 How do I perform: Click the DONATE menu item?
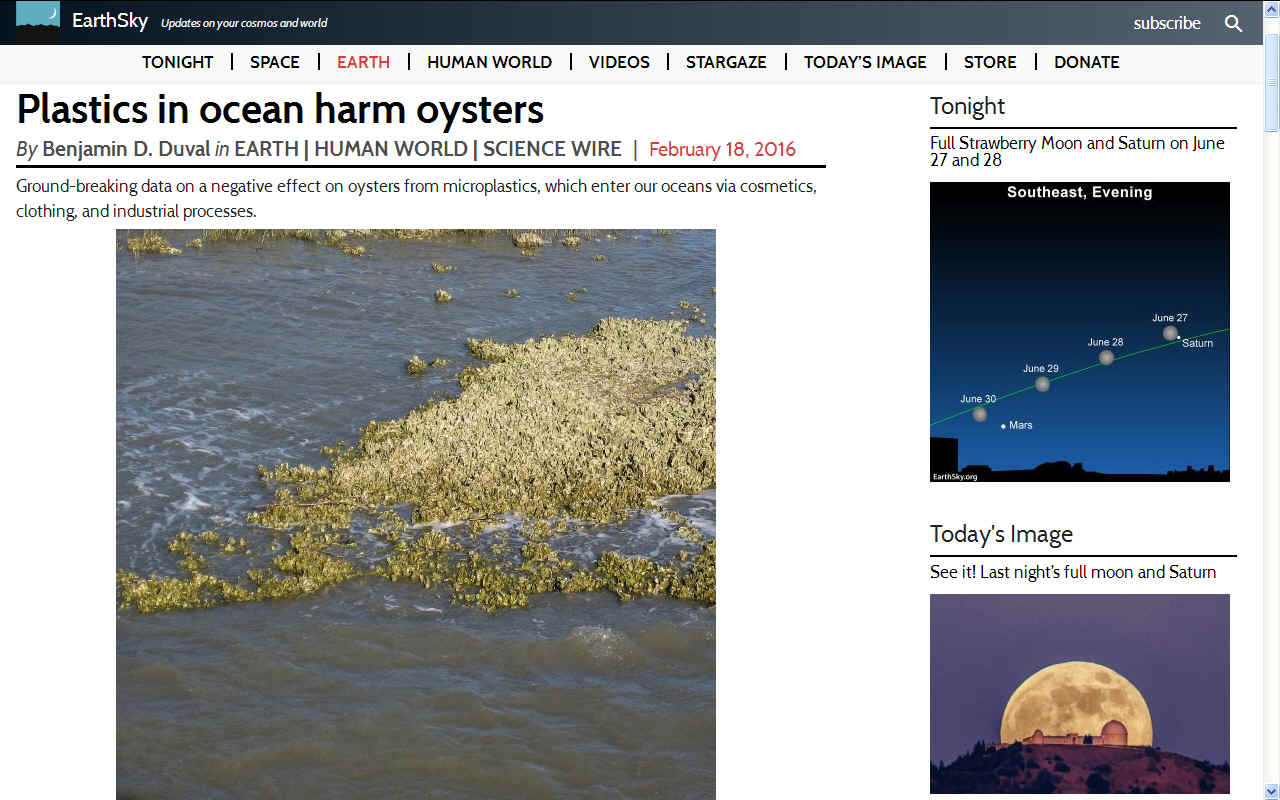point(1087,62)
